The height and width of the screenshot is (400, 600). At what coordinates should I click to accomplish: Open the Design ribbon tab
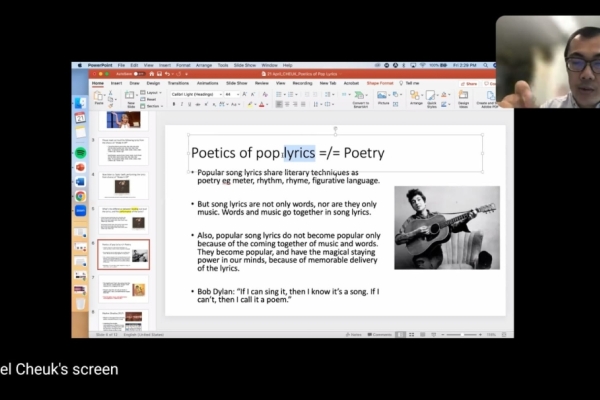153,83
